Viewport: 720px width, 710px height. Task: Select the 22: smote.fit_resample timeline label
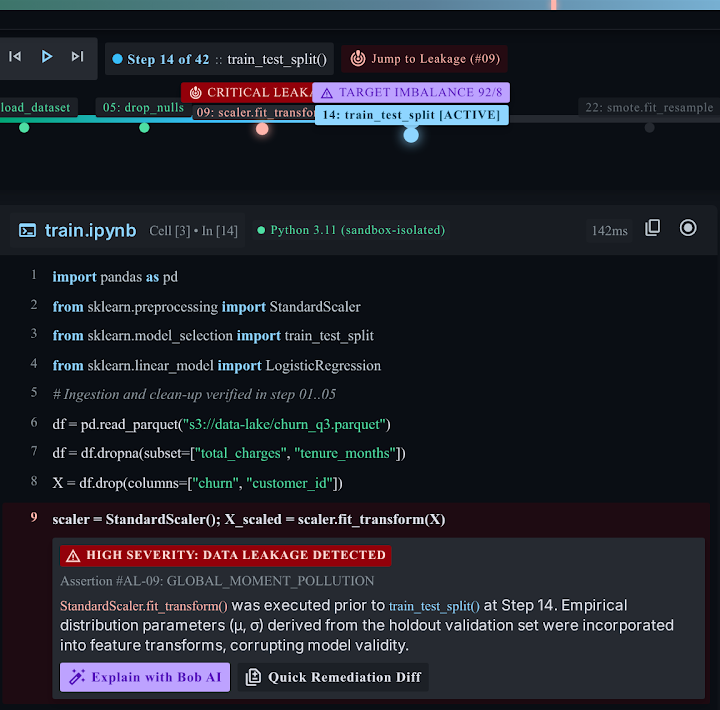pos(649,107)
